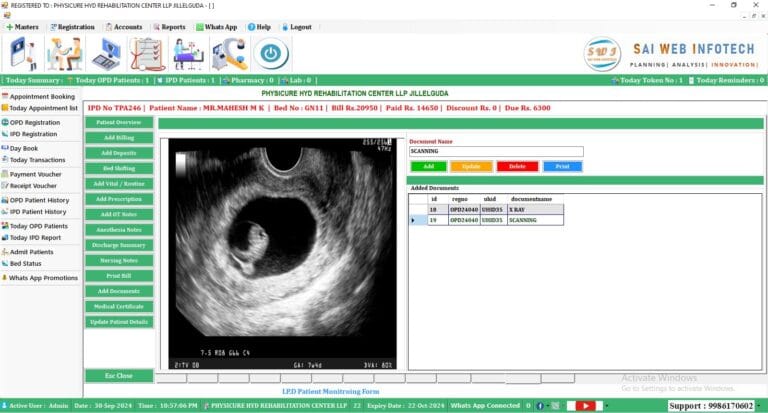The width and height of the screenshot is (768, 413).
Task: Click the Today OPD Patients sidebar icon
Action: coord(5,226)
